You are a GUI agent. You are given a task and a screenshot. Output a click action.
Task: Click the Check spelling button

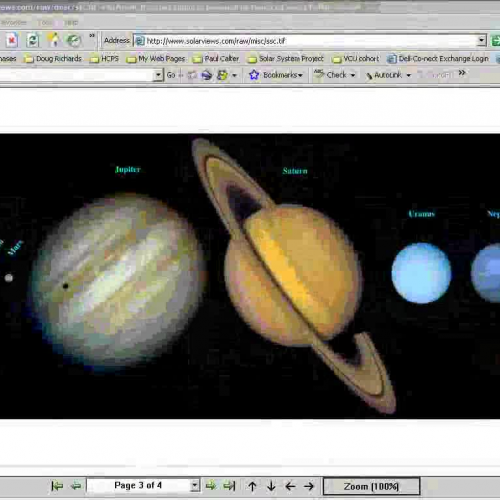(330, 75)
